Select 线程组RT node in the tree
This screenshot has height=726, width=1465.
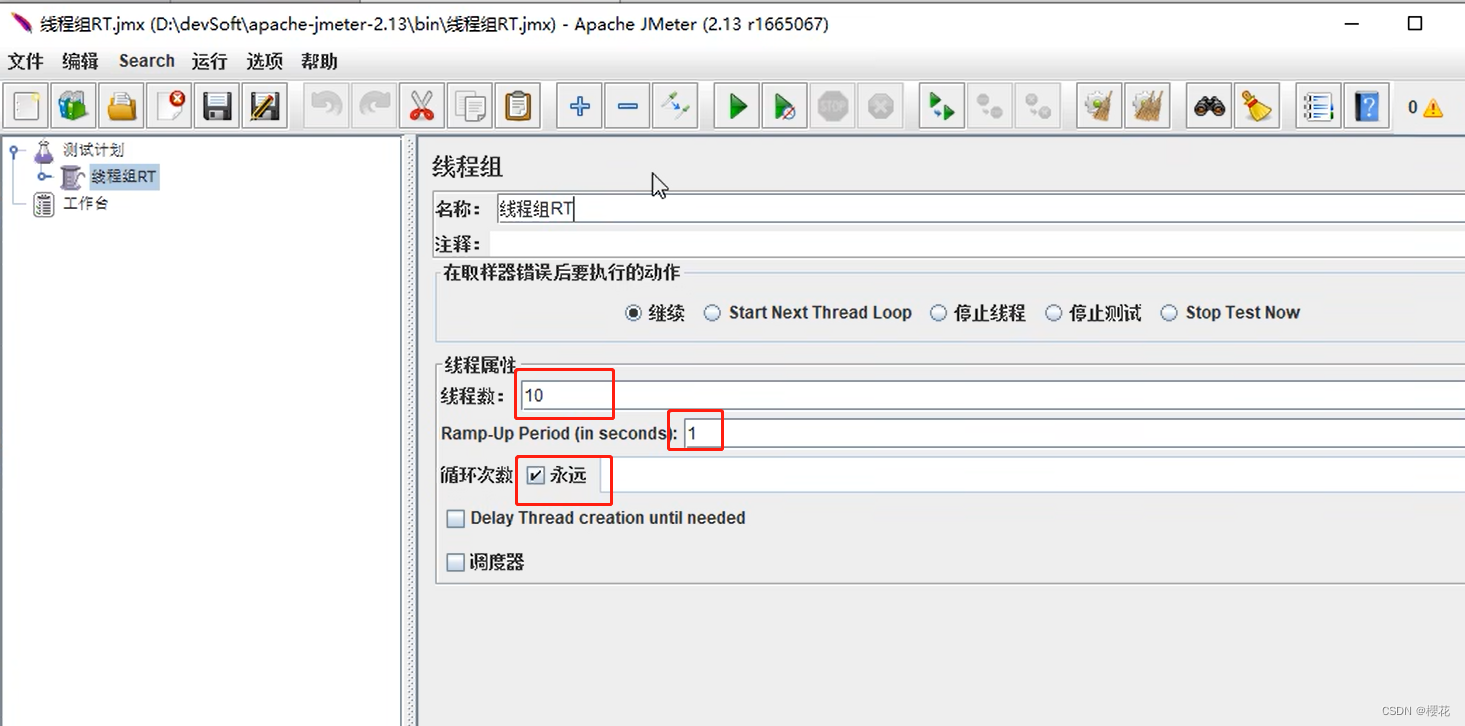click(124, 177)
